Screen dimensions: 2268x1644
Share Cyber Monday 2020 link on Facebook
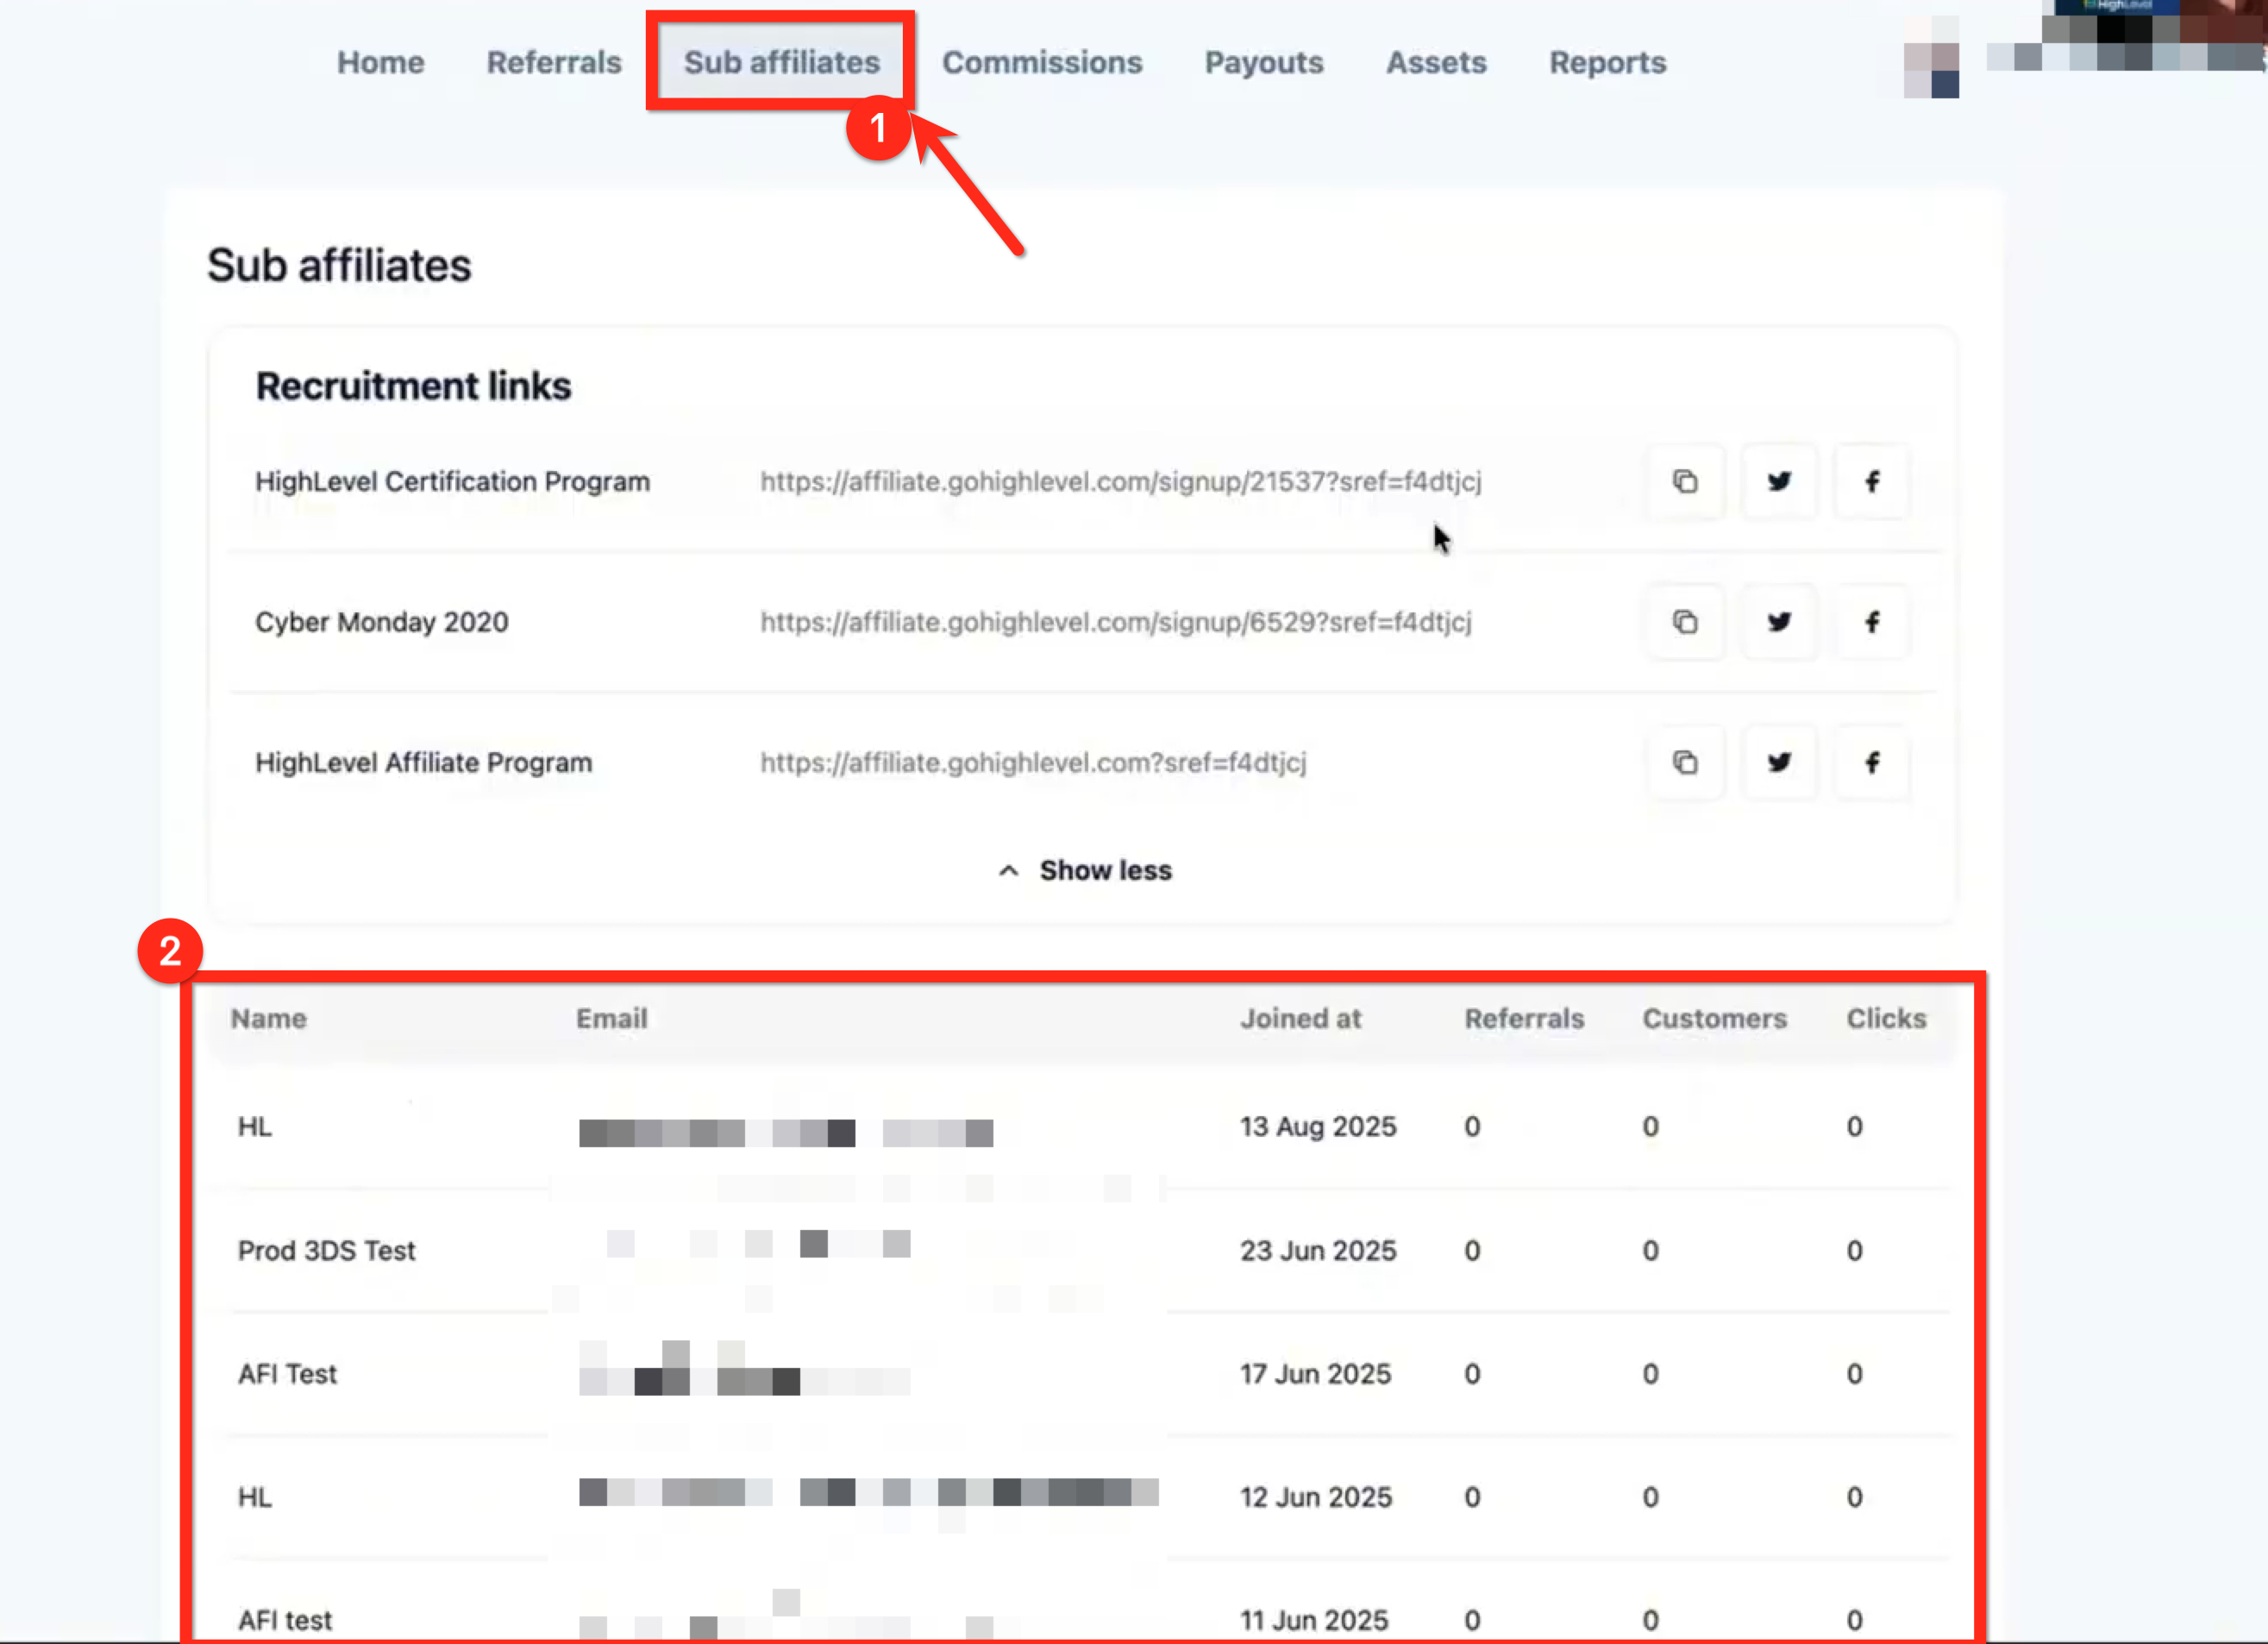pyautogui.click(x=1871, y=622)
